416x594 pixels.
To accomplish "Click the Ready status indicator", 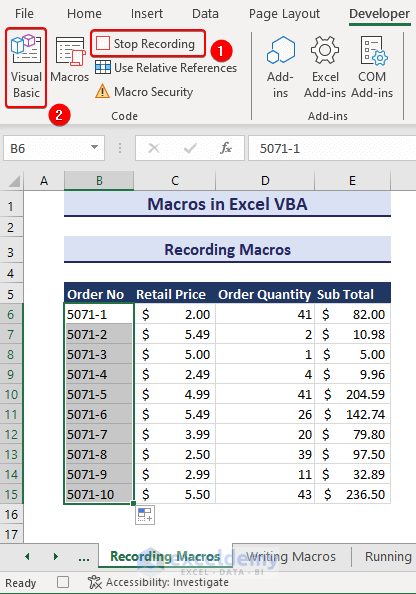I will (x=20, y=583).
